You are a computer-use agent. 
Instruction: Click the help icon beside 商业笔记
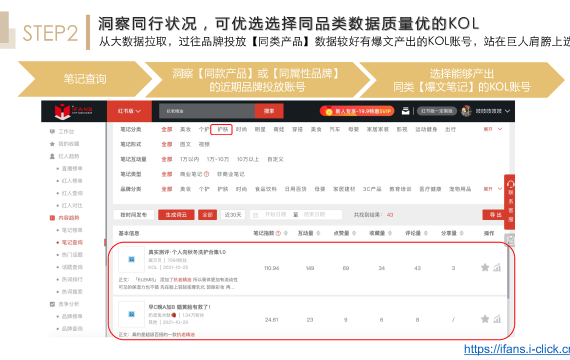(206, 174)
